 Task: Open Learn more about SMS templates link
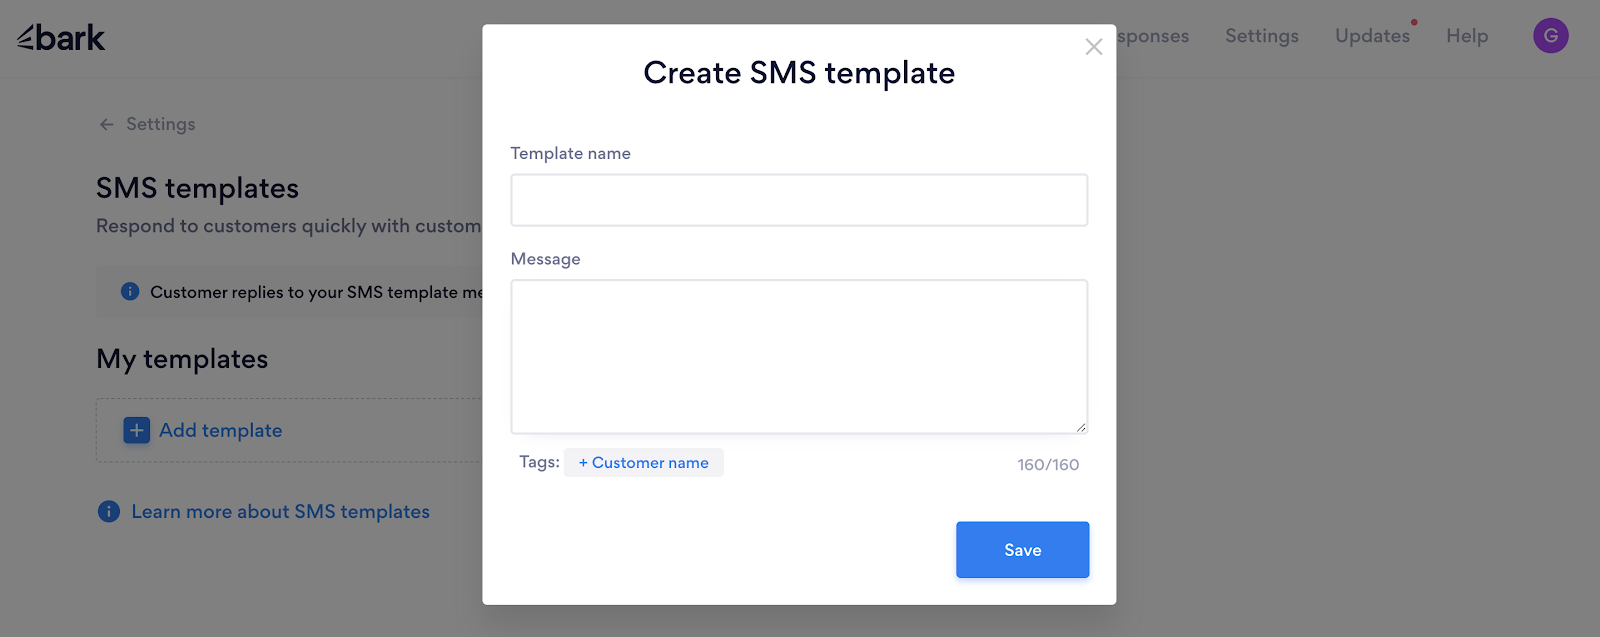tap(280, 512)
